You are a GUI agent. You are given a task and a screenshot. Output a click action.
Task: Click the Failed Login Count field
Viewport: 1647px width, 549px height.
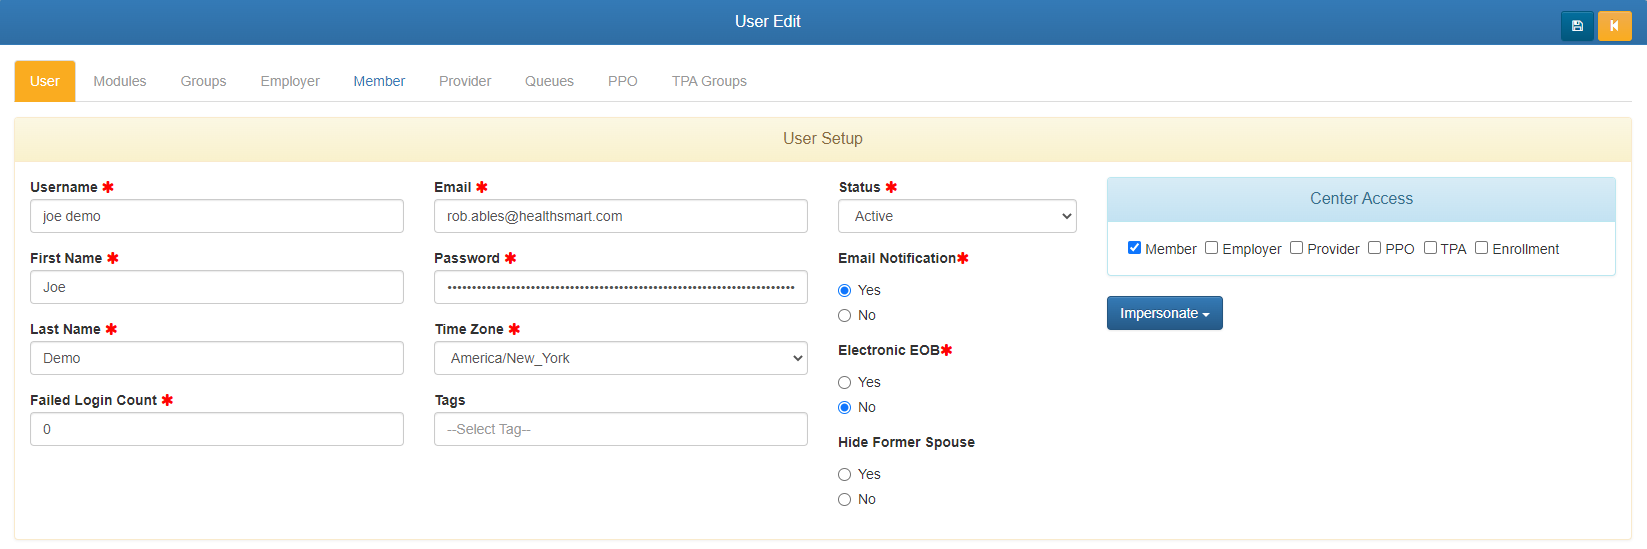[x=217, y=429]
